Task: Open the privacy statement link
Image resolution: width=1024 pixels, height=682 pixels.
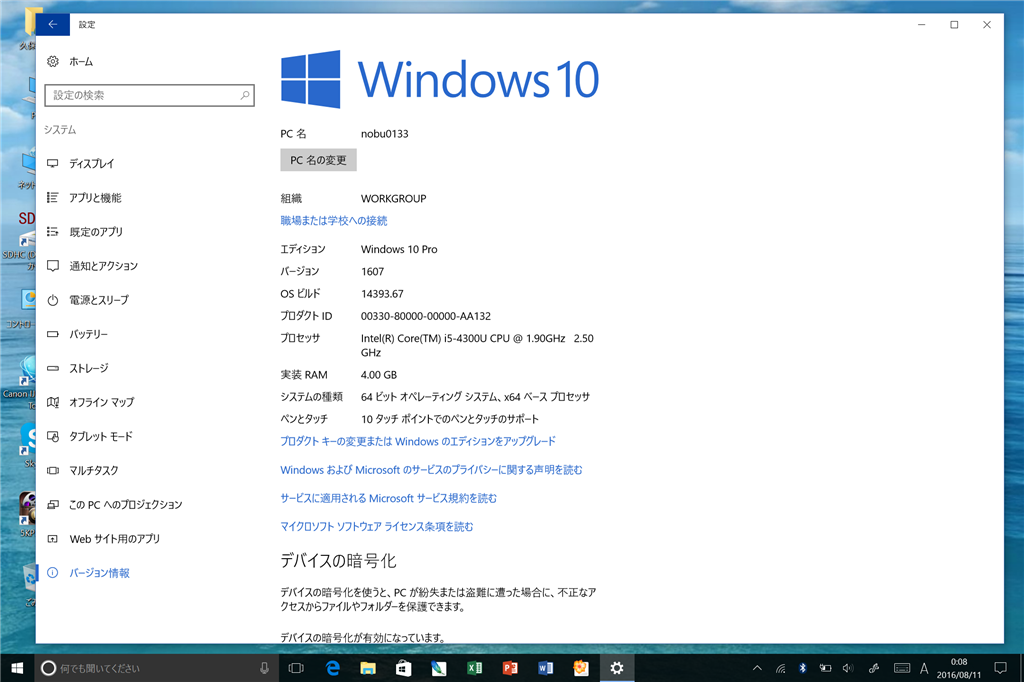Action: [x=431, y=470]
